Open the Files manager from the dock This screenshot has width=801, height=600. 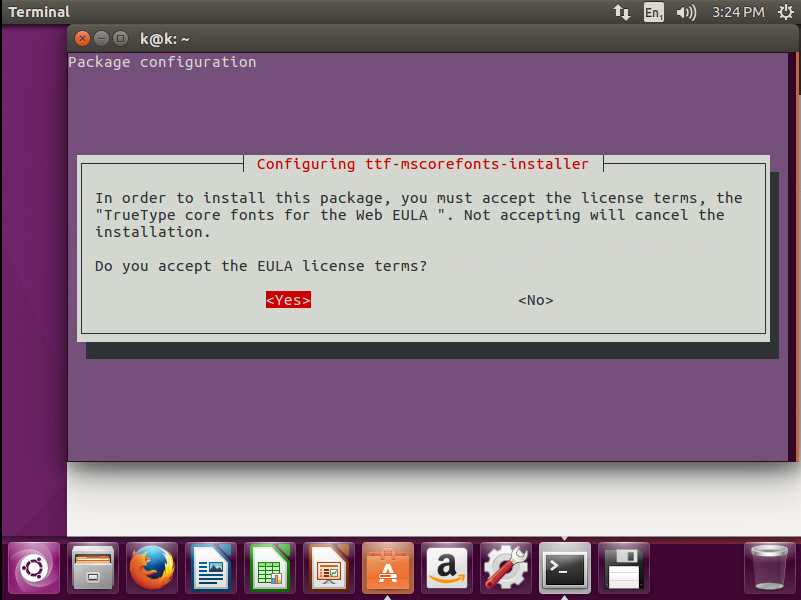click(x=93, y=567)
